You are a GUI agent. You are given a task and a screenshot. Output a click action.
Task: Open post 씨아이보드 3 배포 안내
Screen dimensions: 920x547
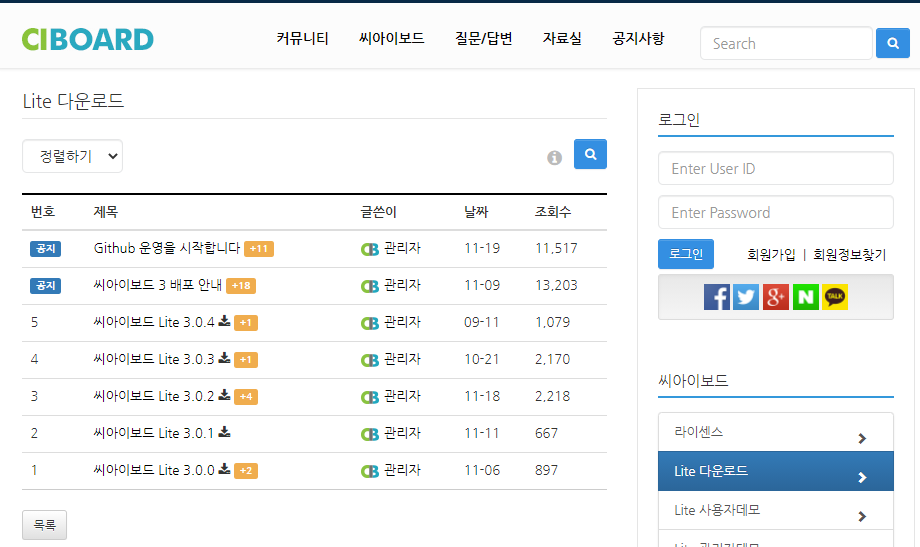pos(157,285)
